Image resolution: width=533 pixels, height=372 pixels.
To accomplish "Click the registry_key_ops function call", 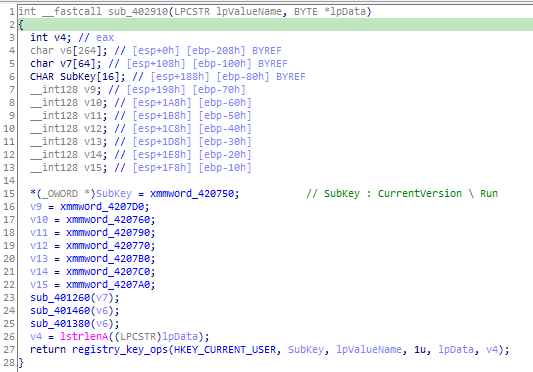I will point(120,350).
